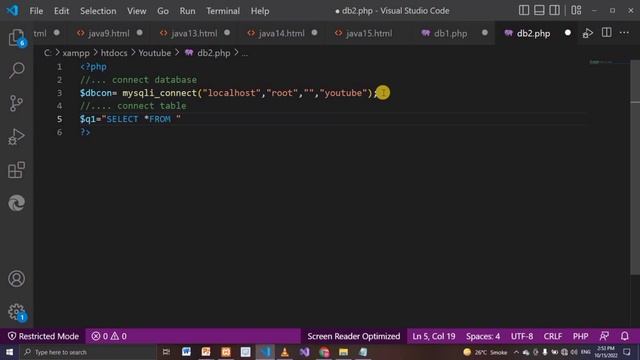Click the xampp breadcrumb segment
Image resolution: width=640 pixels, height=360 pixels.
point(76,53)
